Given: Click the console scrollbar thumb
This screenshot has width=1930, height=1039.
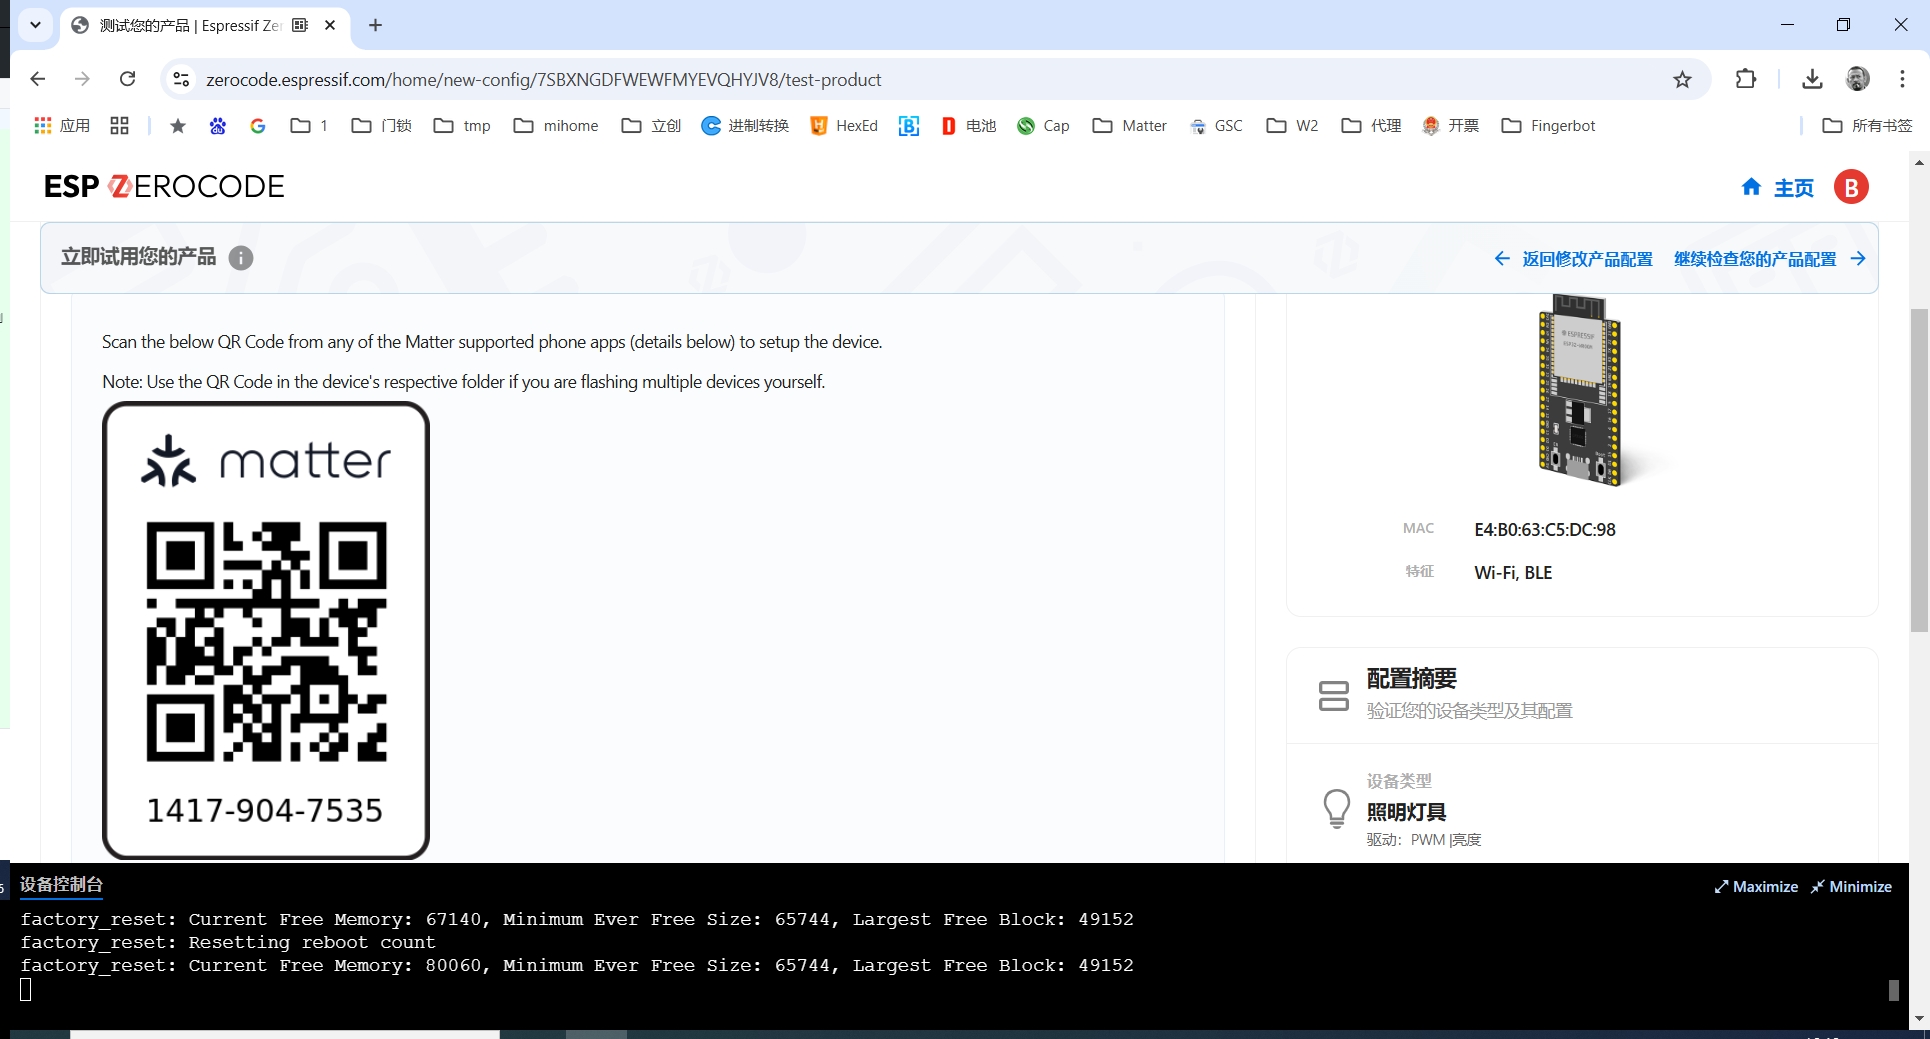Looking at the screenshot, I should [1893, 990].
